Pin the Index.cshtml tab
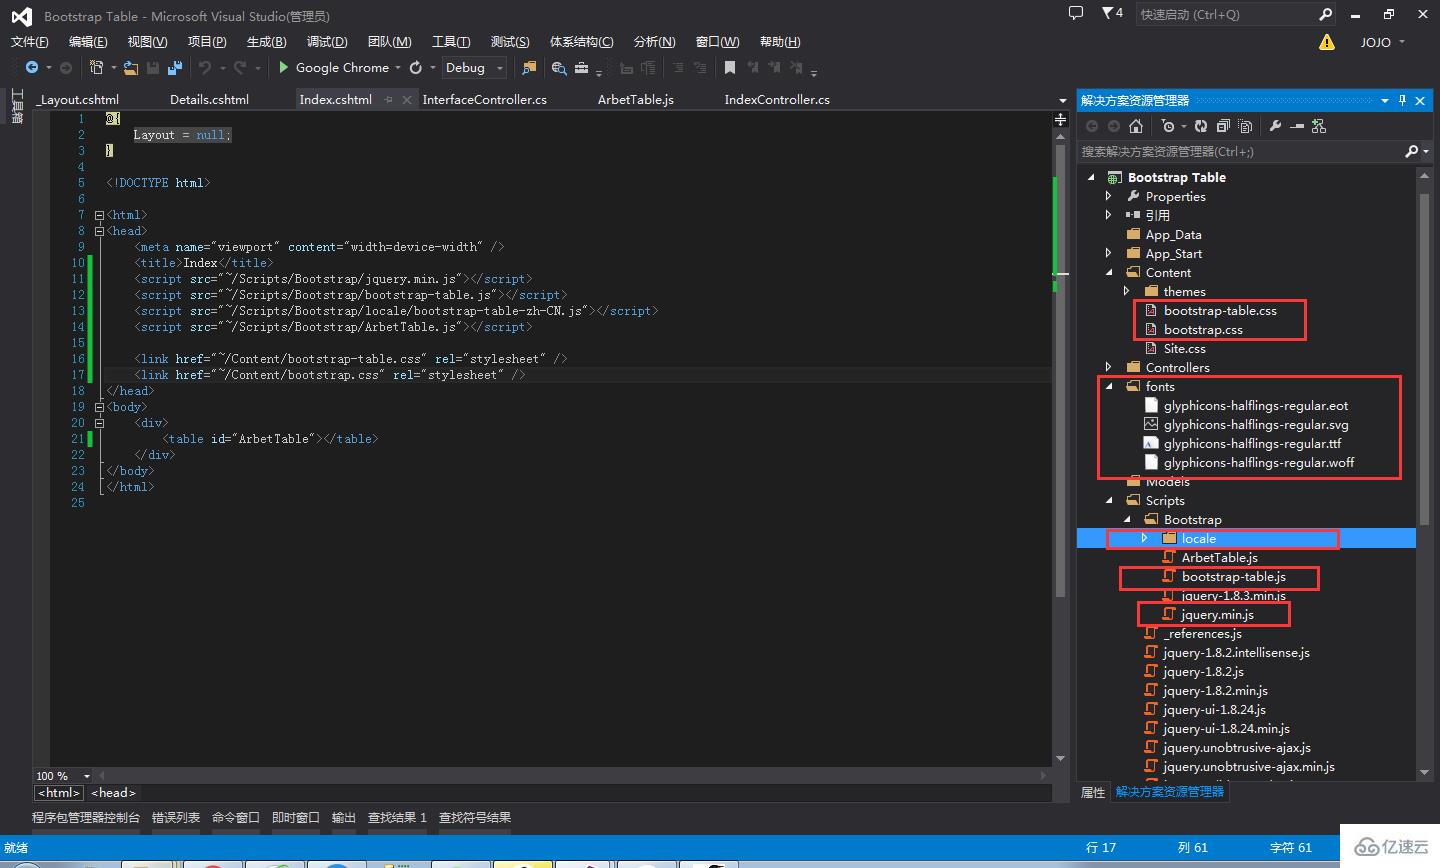The image size is (1440, 868). click(388, 99)
